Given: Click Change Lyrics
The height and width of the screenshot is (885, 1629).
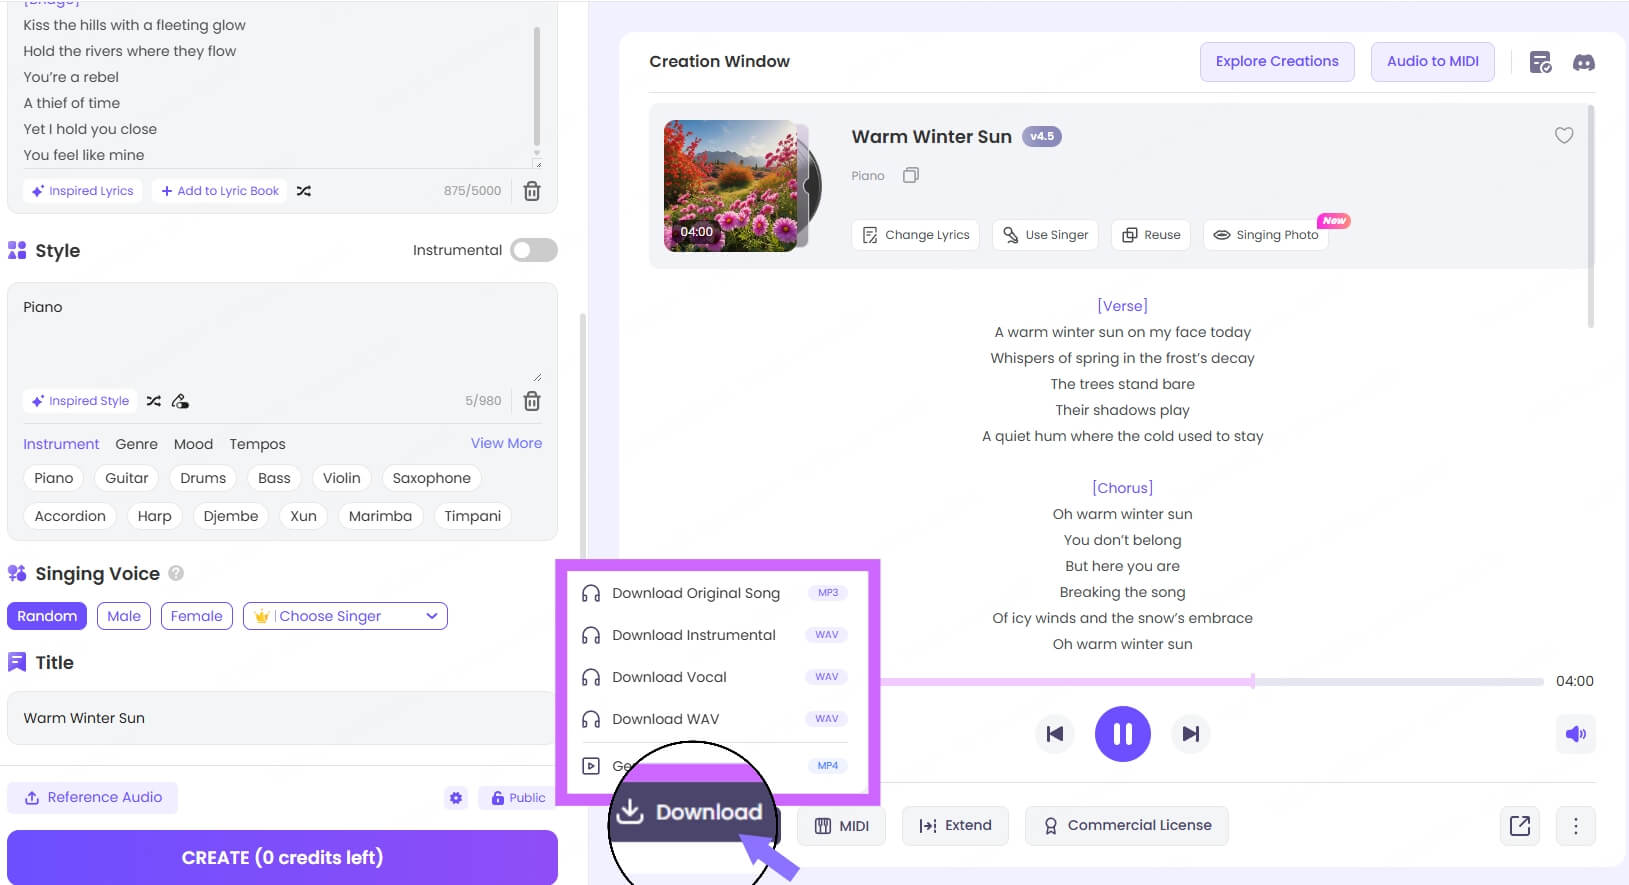Looking at the screenshot, I should coord(916,235).
